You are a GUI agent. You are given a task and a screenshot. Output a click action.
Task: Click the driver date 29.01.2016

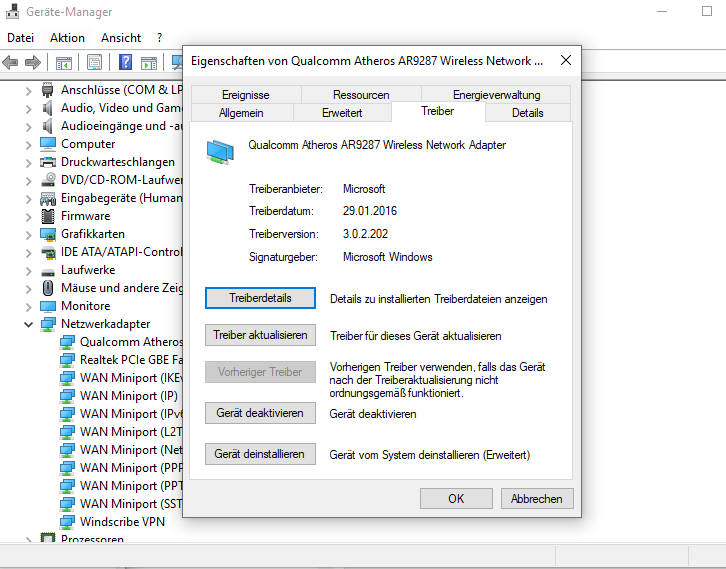370,211
